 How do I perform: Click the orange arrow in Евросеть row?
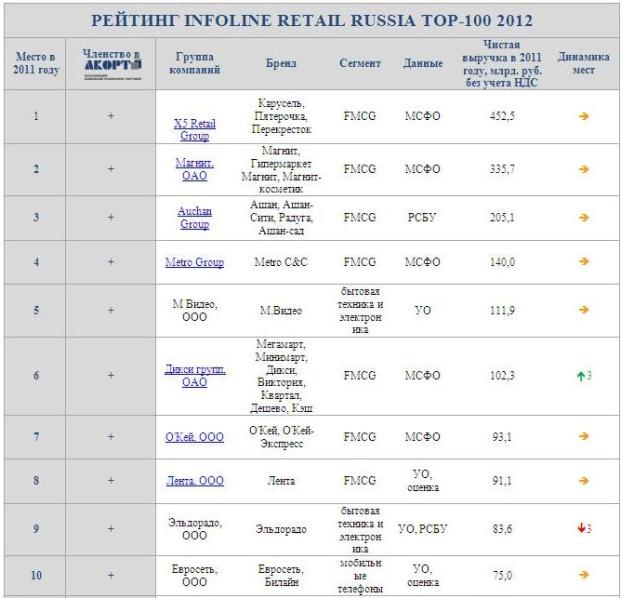point(583,575)
